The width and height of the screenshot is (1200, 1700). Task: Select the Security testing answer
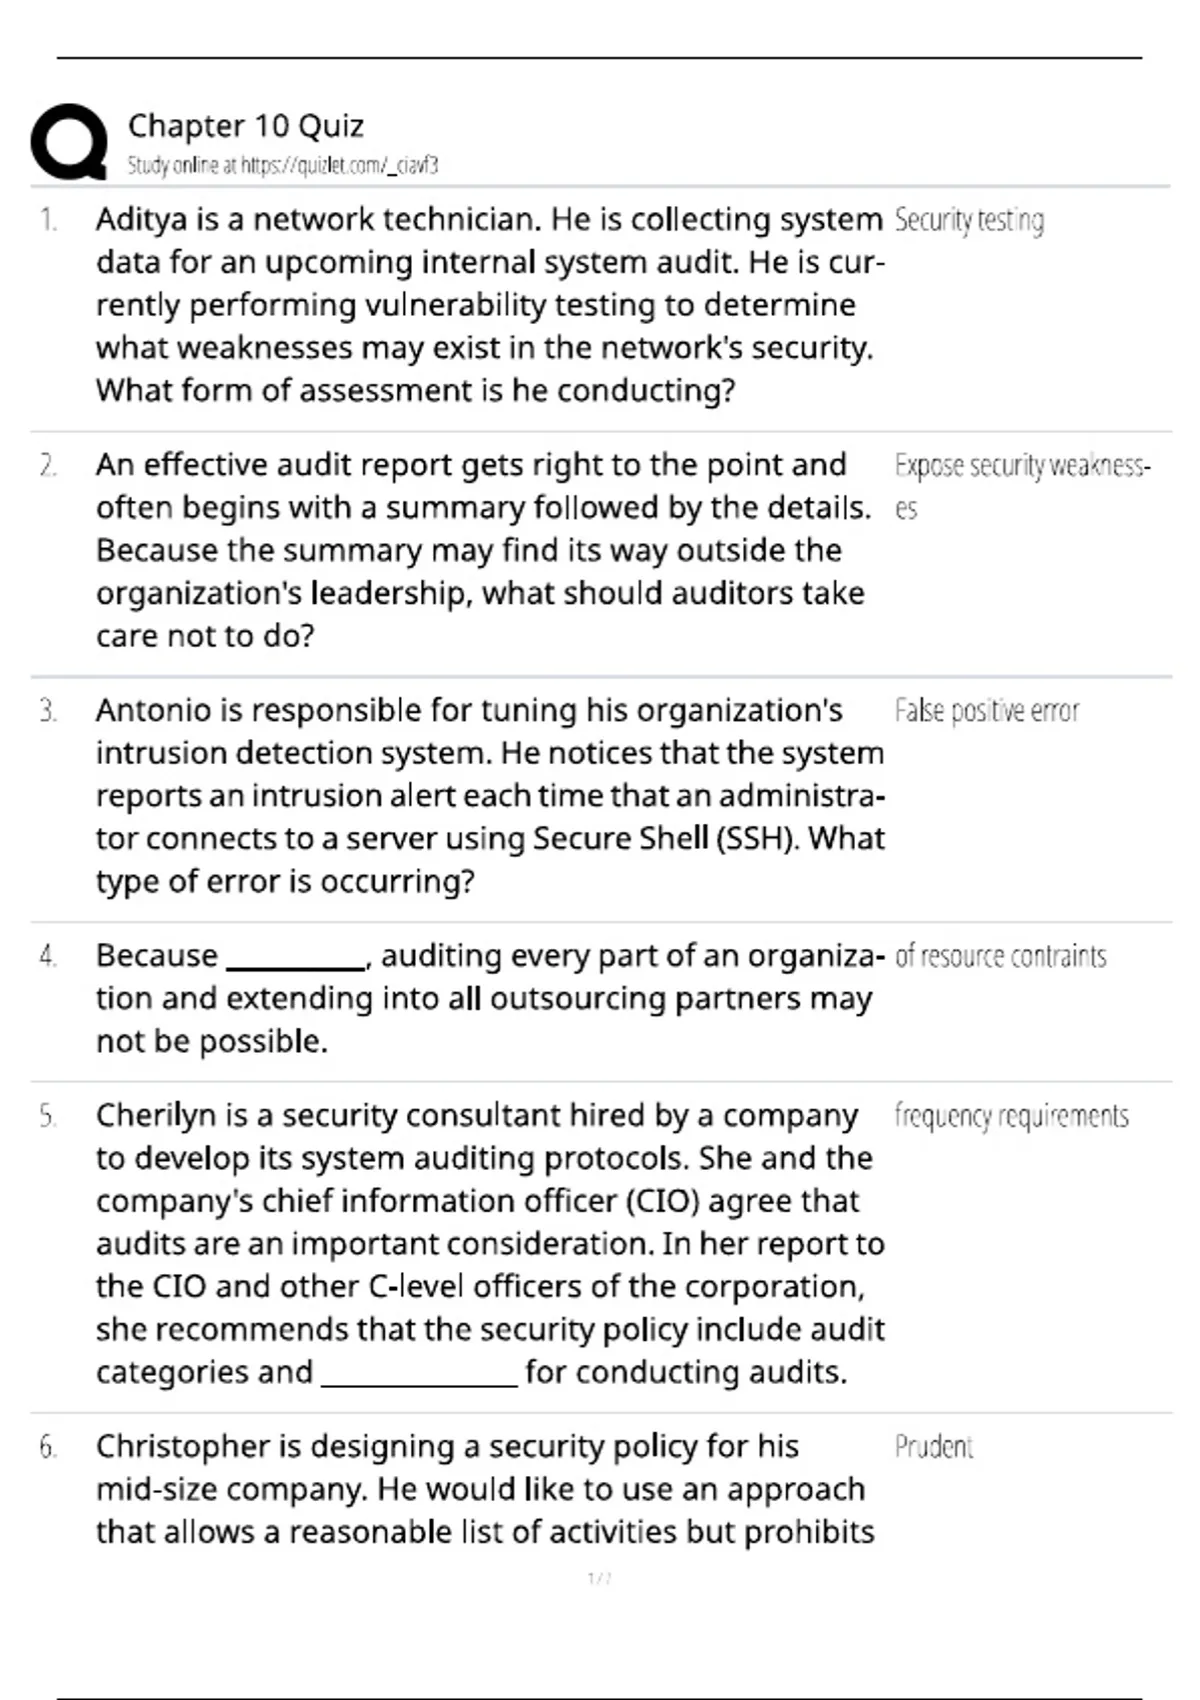click(969, 220)
